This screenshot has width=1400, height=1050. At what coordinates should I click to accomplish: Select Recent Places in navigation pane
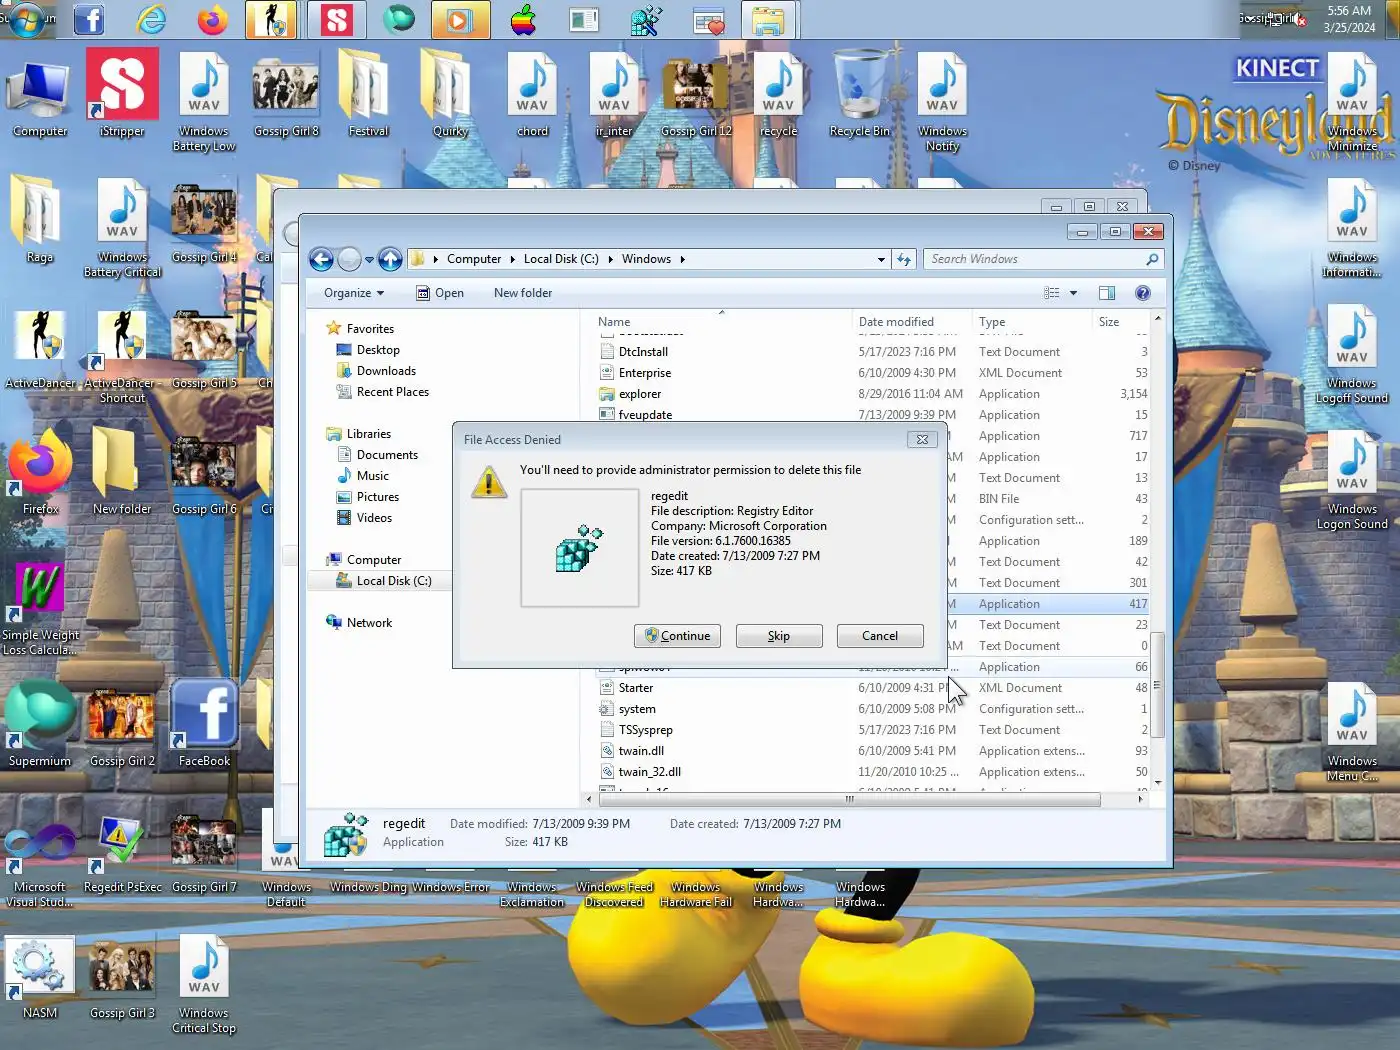coord(392,392)
